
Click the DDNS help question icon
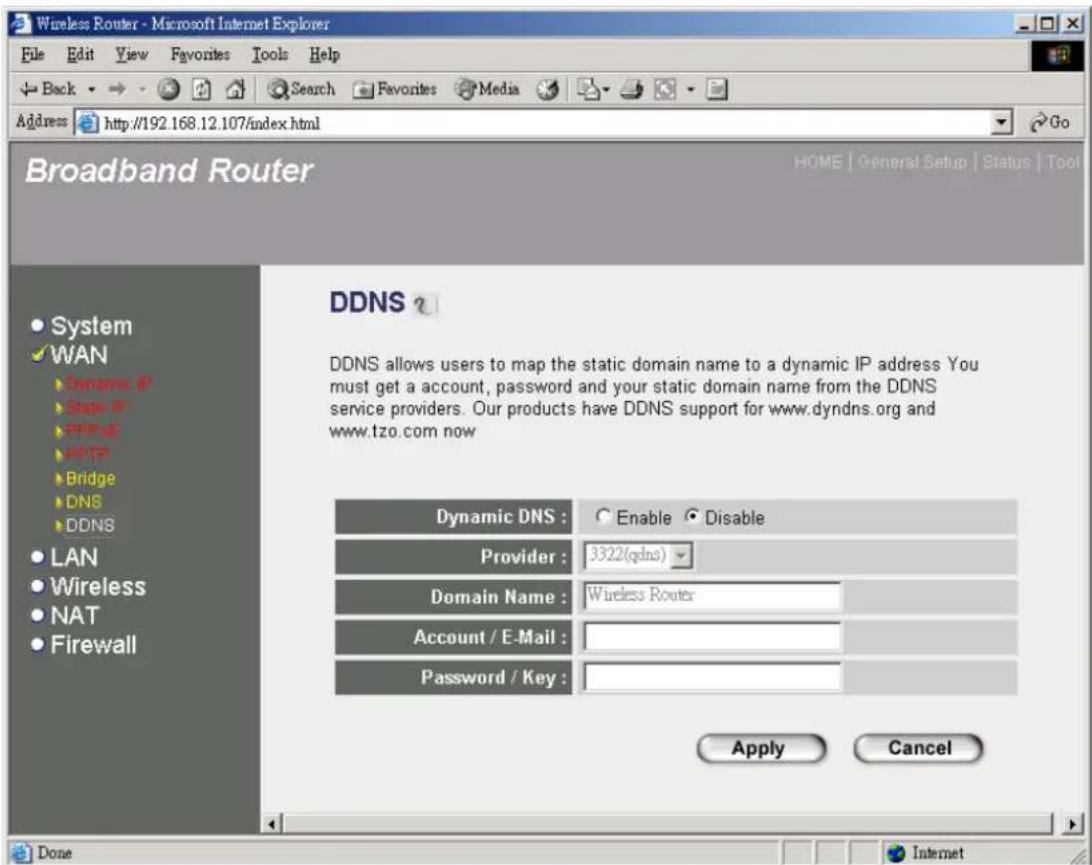[425, 304]
